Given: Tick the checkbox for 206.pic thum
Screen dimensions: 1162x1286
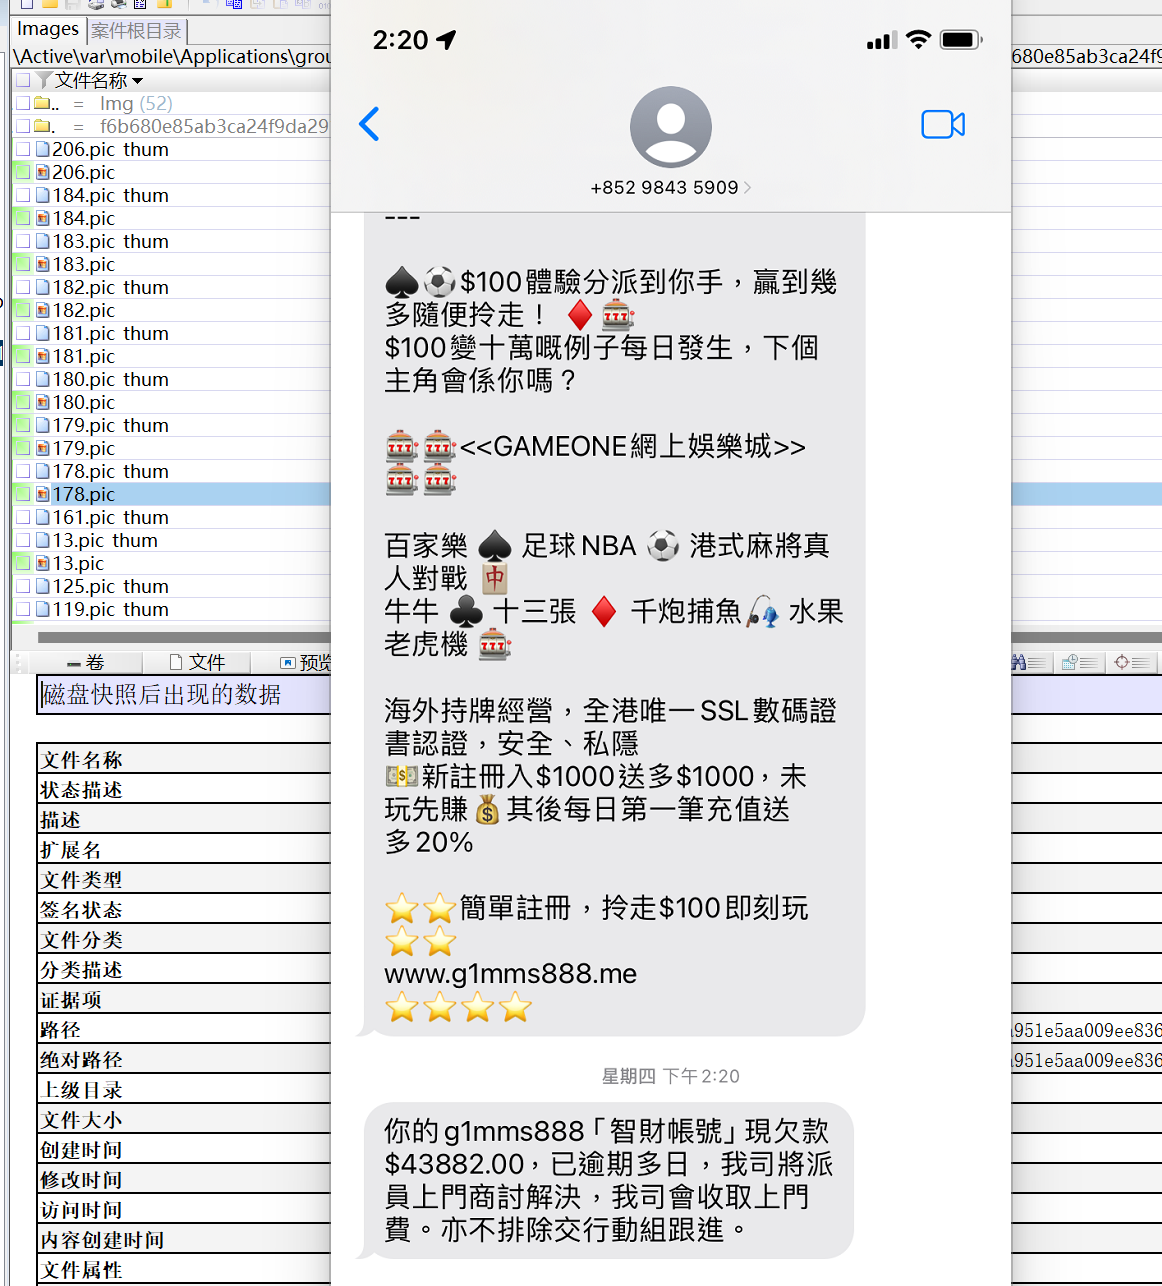Looking at the screenshot, I should tap(23, 149).
